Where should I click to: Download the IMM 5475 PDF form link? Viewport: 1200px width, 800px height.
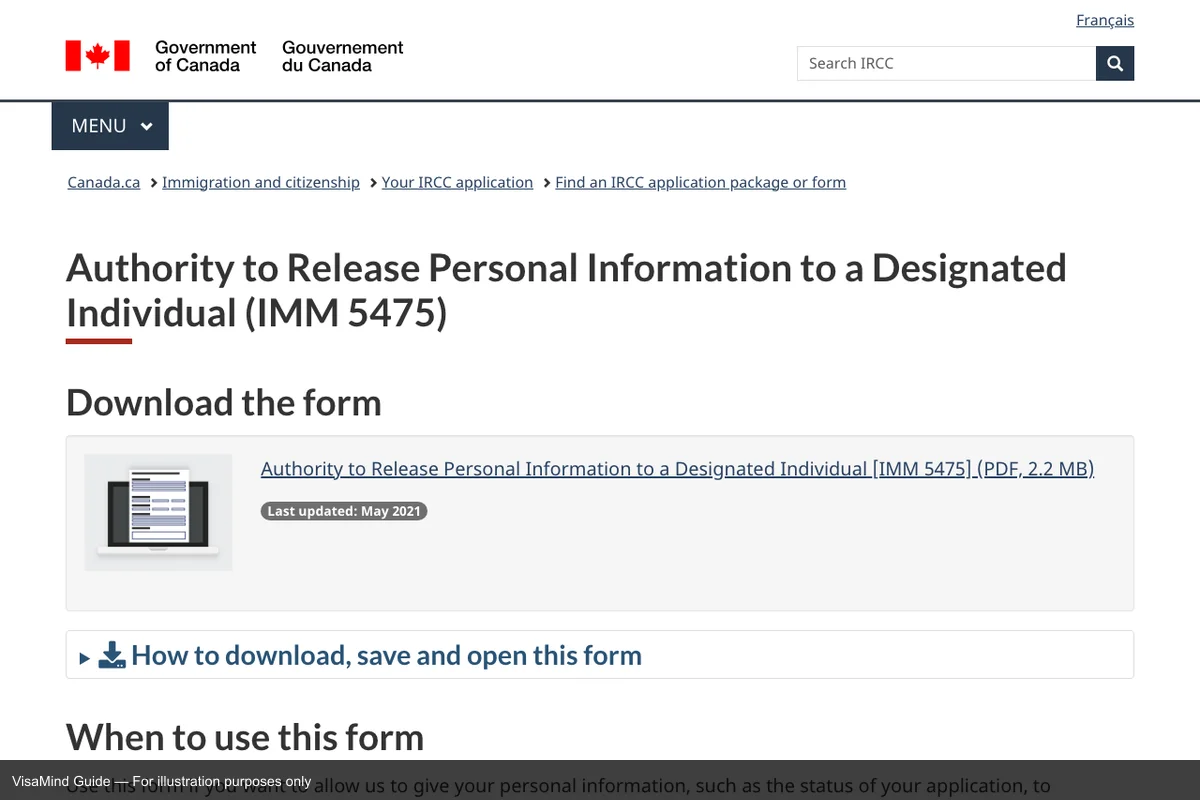[677, 469]
